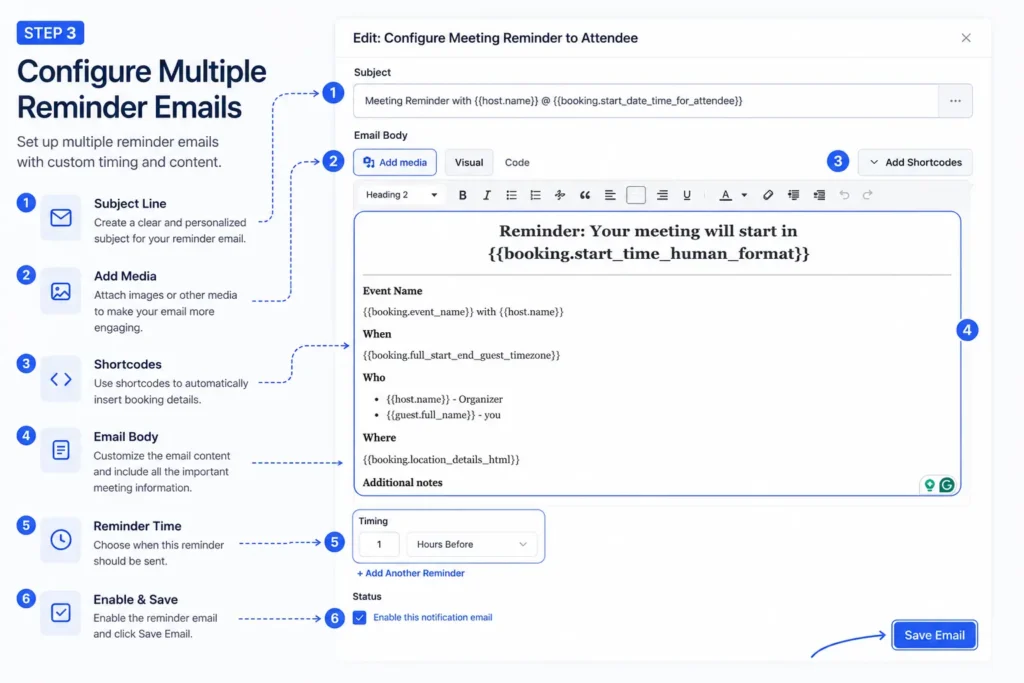Insert a bulleted list
The width and height of the screenshot is (1024, 683).
pos(511,195)
